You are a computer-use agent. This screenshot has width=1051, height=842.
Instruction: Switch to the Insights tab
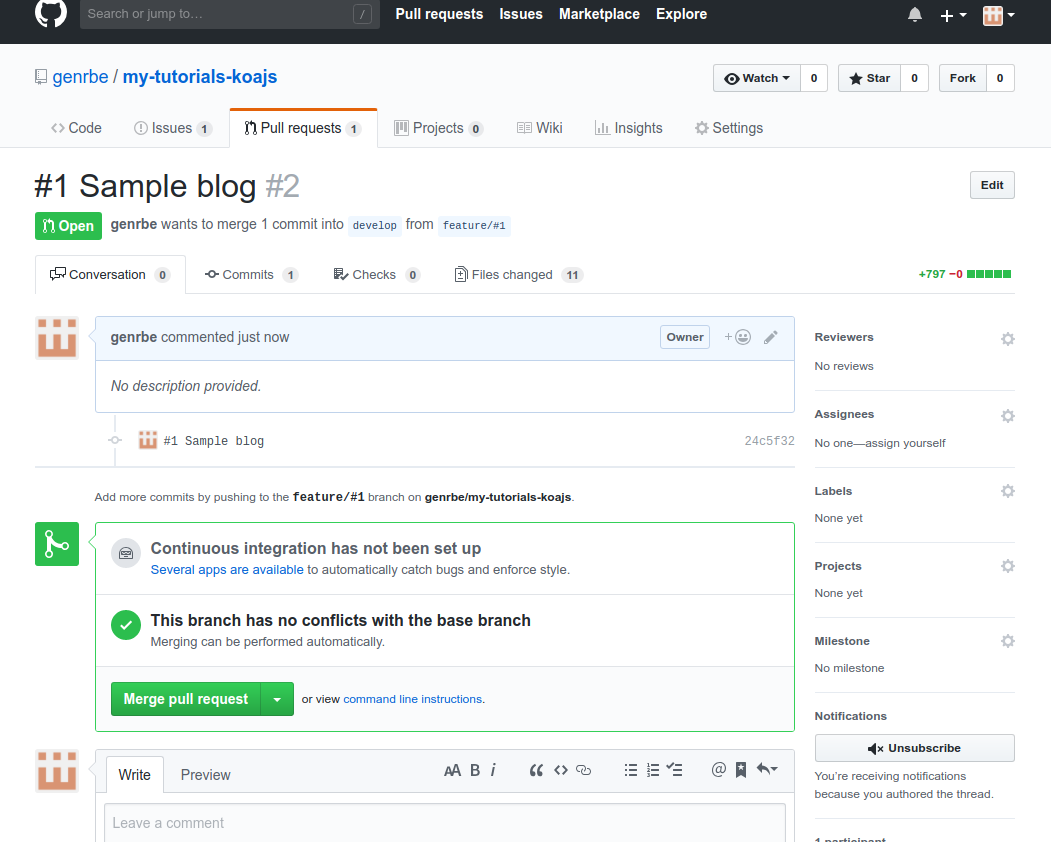[x=629, y=128]
